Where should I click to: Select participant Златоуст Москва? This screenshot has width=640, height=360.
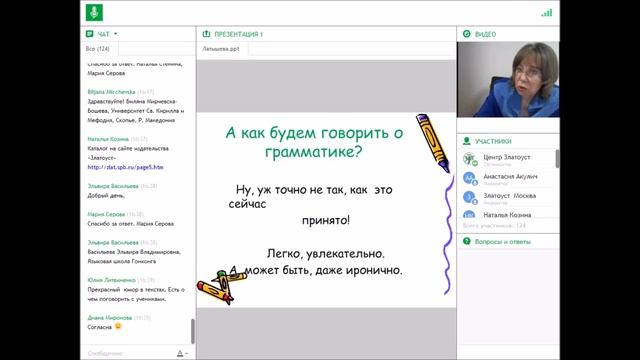pos(509,196)
